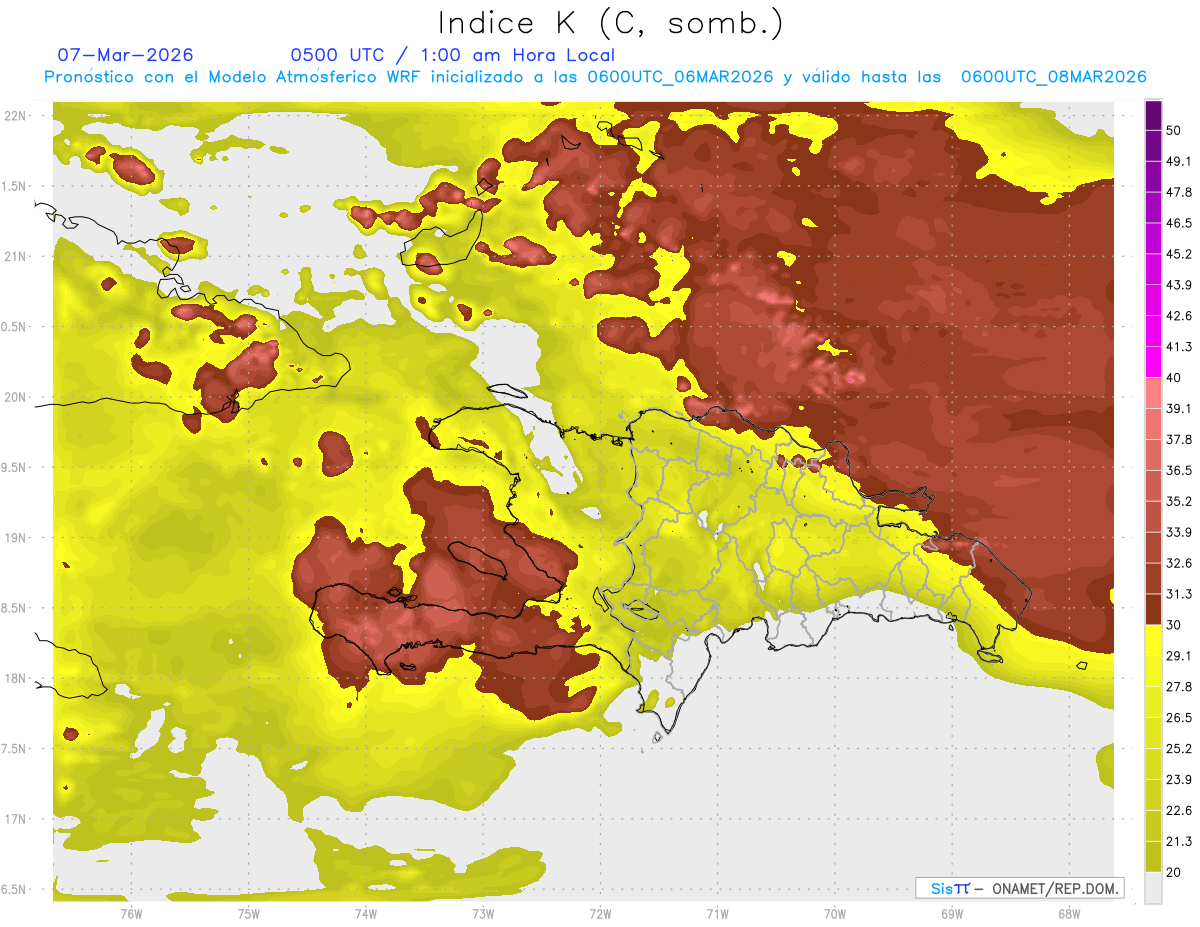Click the '75W' longitude label
This screenshot has width=1200, height=927.
click(x=248, y=914)
